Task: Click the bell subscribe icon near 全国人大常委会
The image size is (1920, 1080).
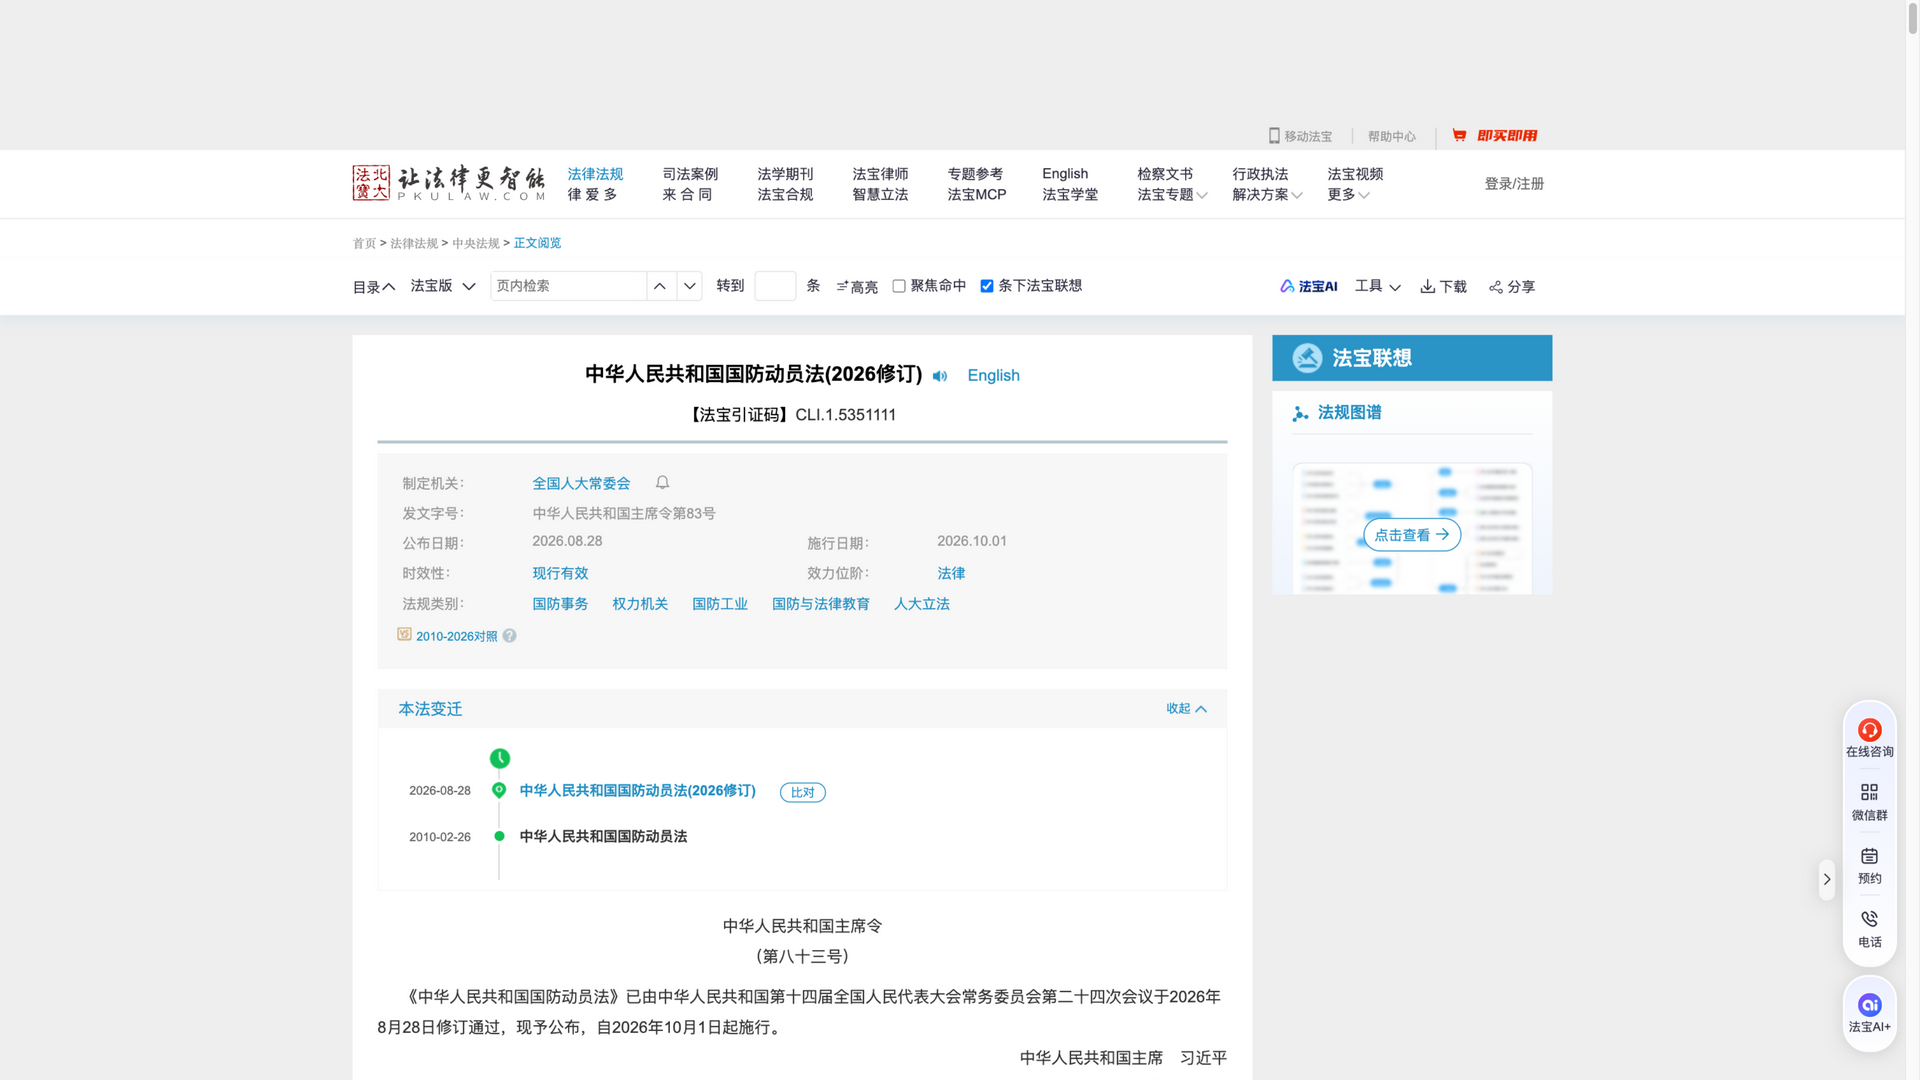Action: pos(662,483)
